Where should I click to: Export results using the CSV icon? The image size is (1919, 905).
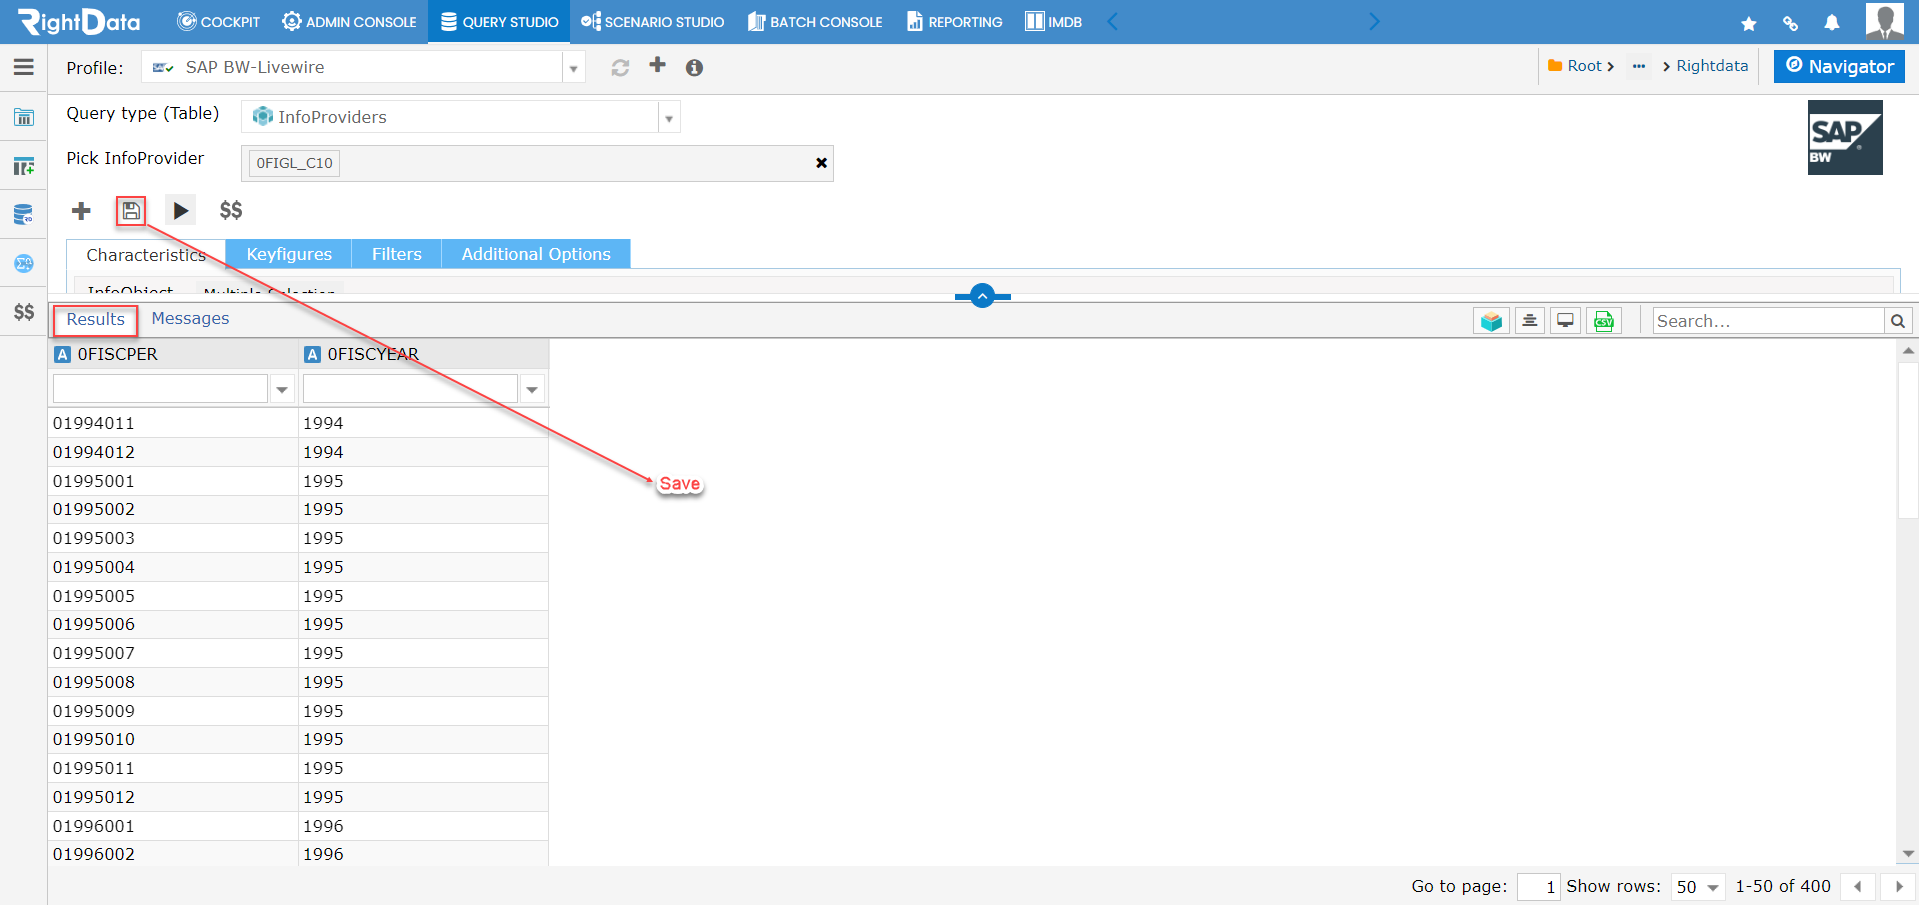[x=1604, y=320]
